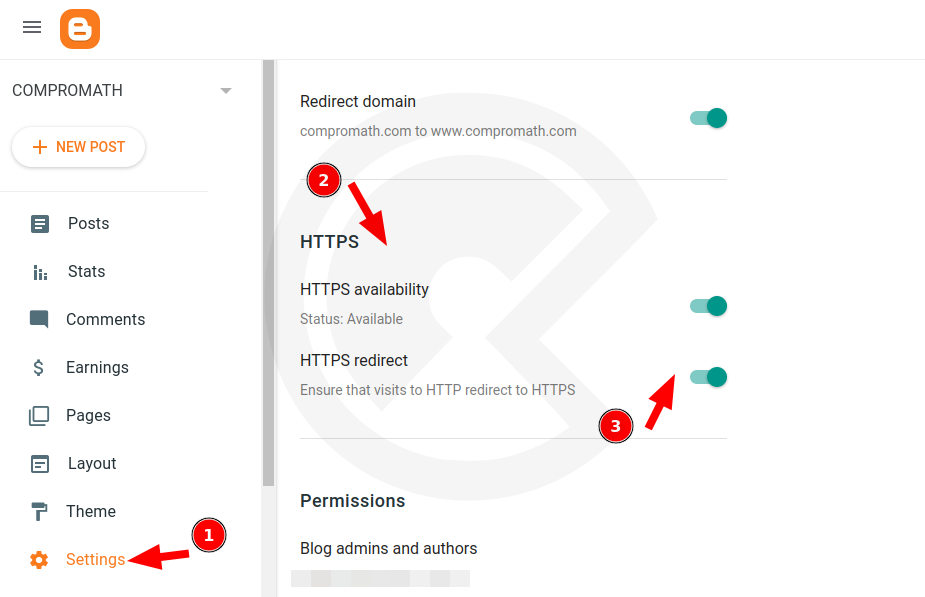Disable the HTTPS redirect switch
Screen dimensions: 925x597
[x=707, y=377]
